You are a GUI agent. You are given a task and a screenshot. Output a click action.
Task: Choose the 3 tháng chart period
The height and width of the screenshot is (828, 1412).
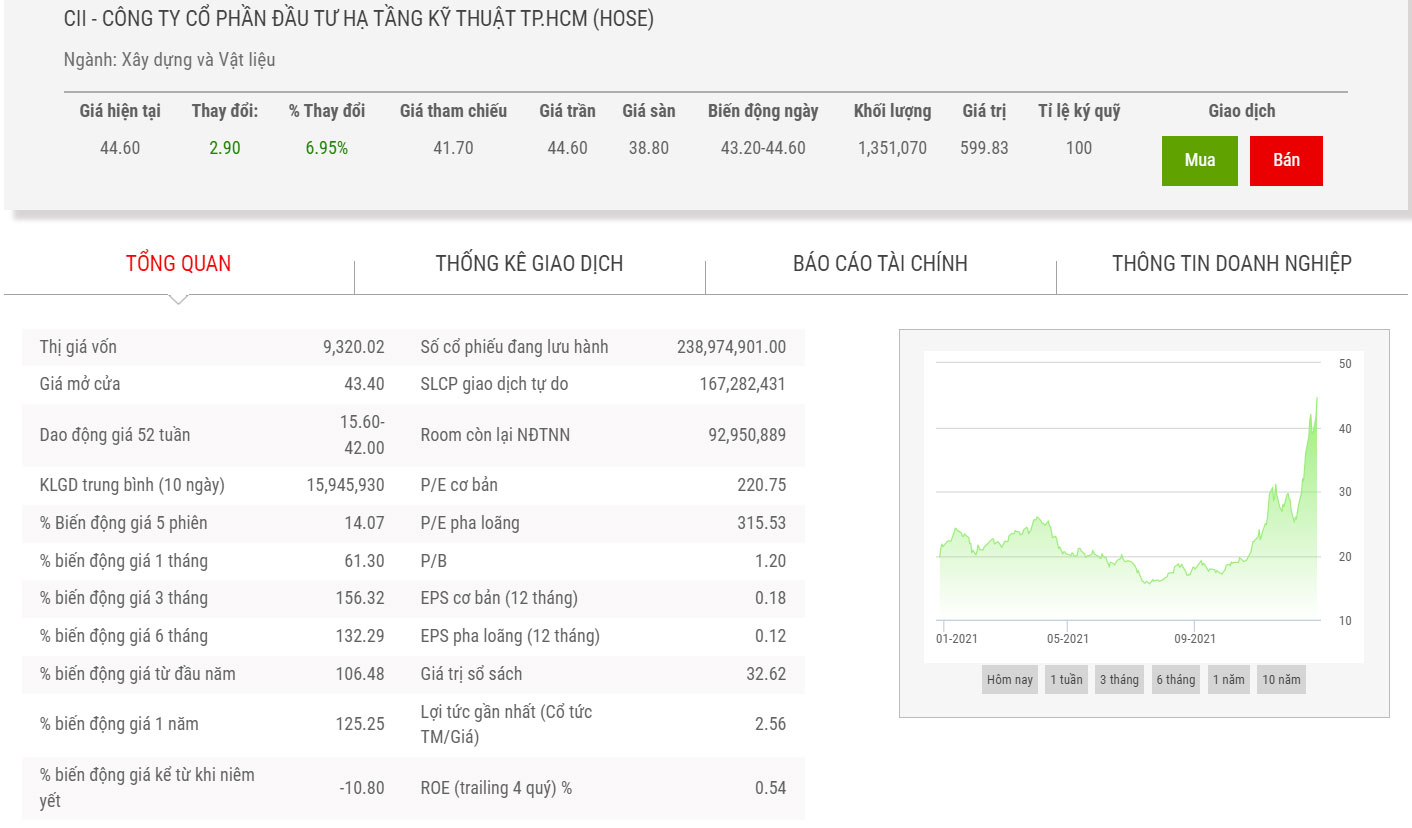pos(1119,680)
